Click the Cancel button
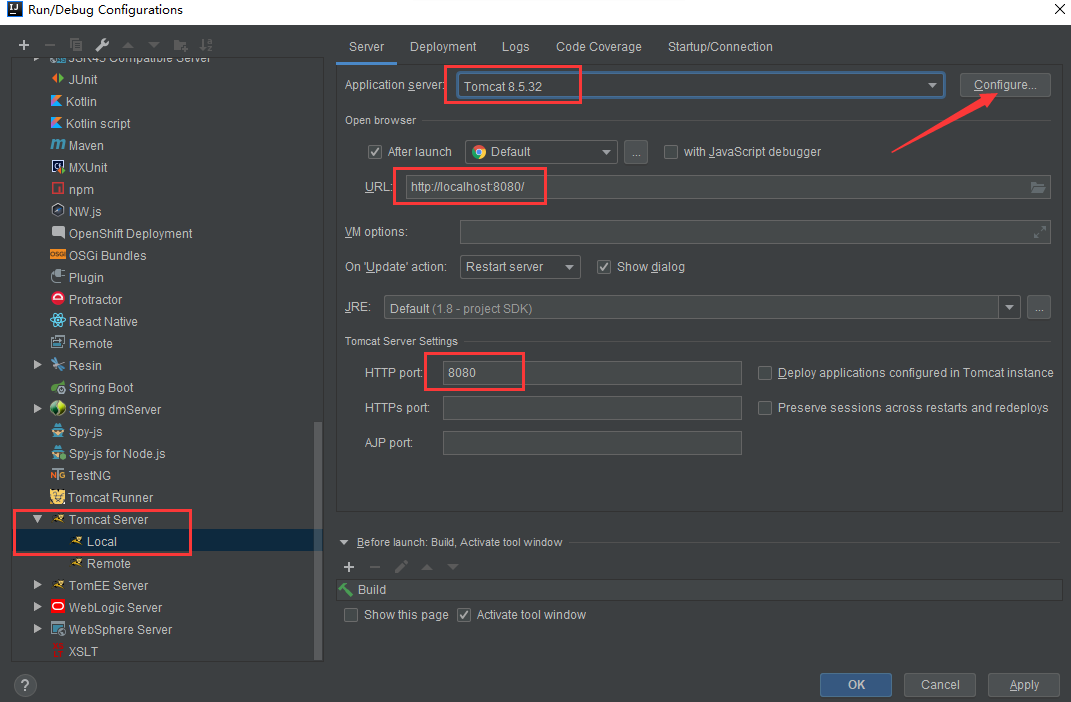Image resolution: width=1071 pixels, height=702 pixels. point(940,684)
